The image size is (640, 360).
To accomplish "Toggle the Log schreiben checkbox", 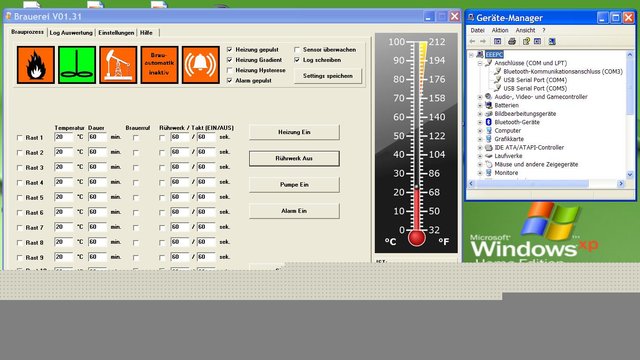I will pyautogui.click(x=297, y=60).
